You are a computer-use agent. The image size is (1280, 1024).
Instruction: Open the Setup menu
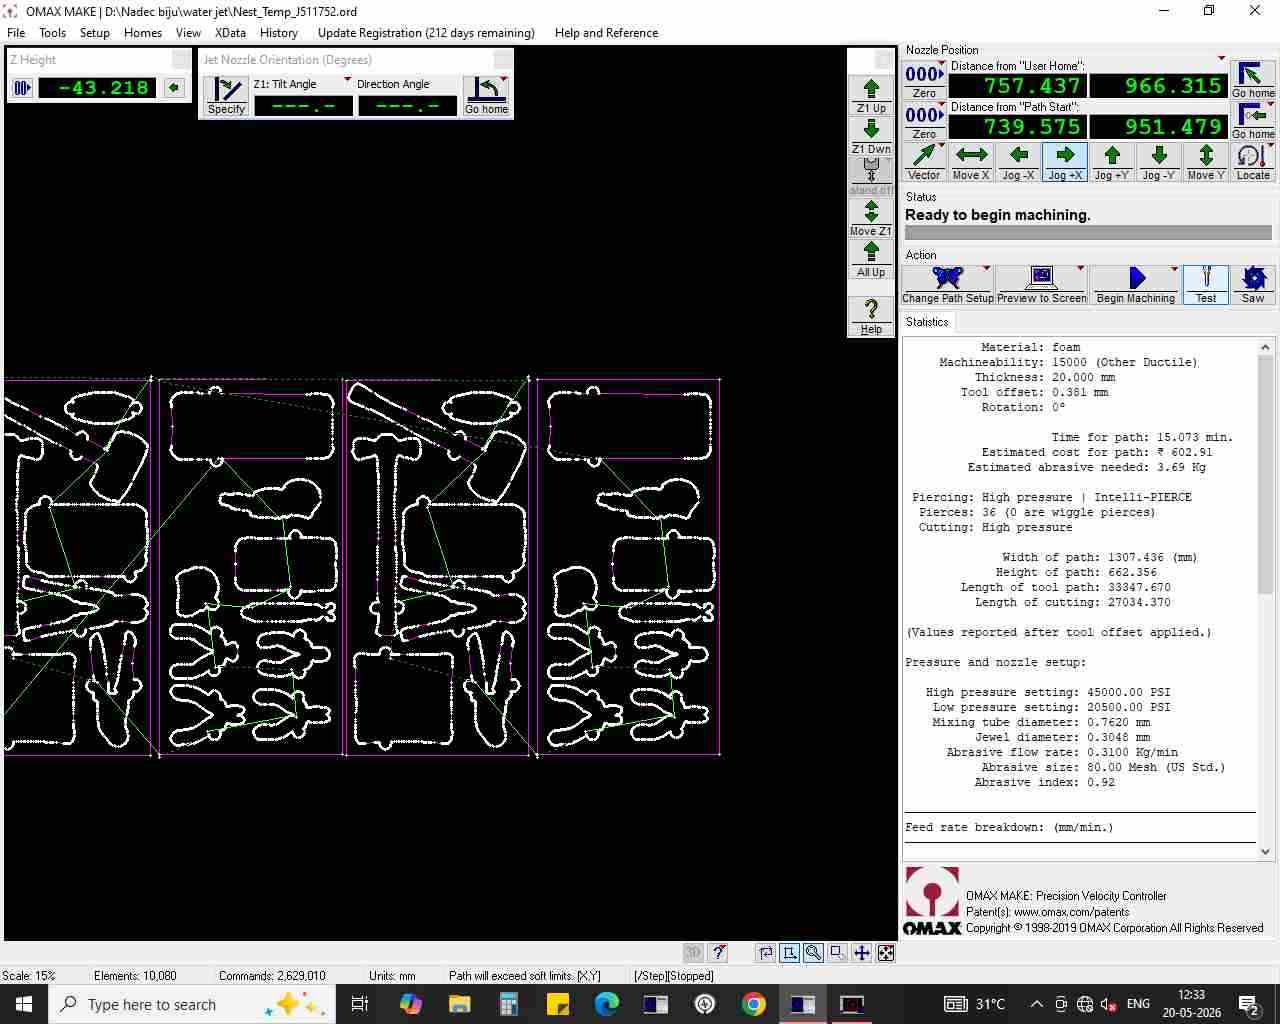(x=95, y=33)
